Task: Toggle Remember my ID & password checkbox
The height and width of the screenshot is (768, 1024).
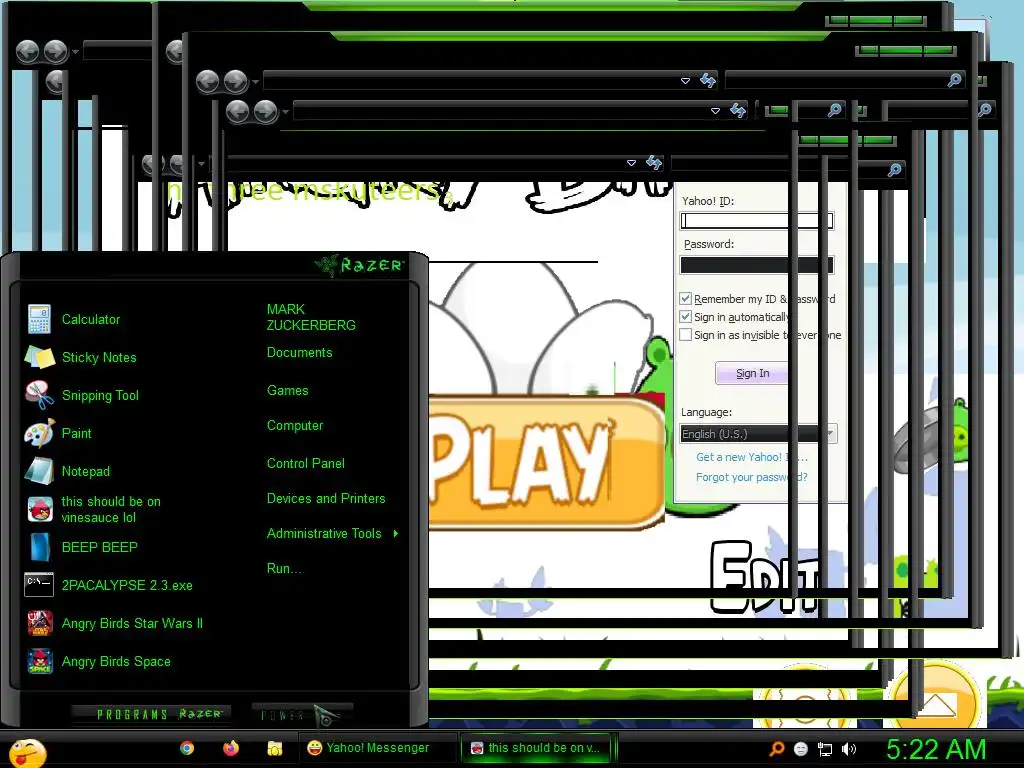Action: tap(686, 298)
